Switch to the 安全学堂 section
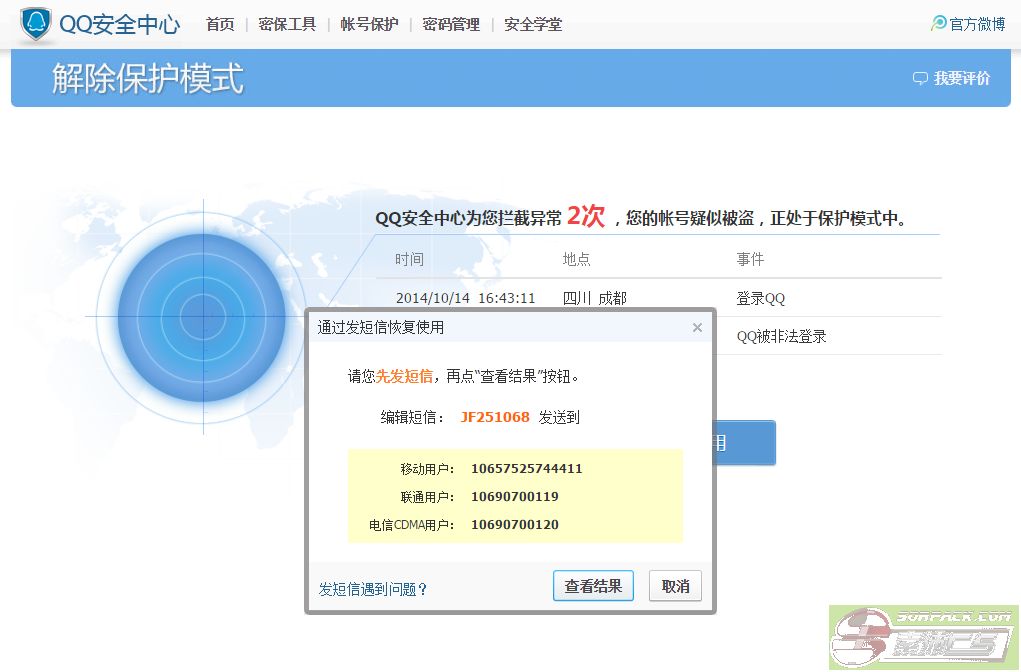1021x672 pixels. coord(533,24)
